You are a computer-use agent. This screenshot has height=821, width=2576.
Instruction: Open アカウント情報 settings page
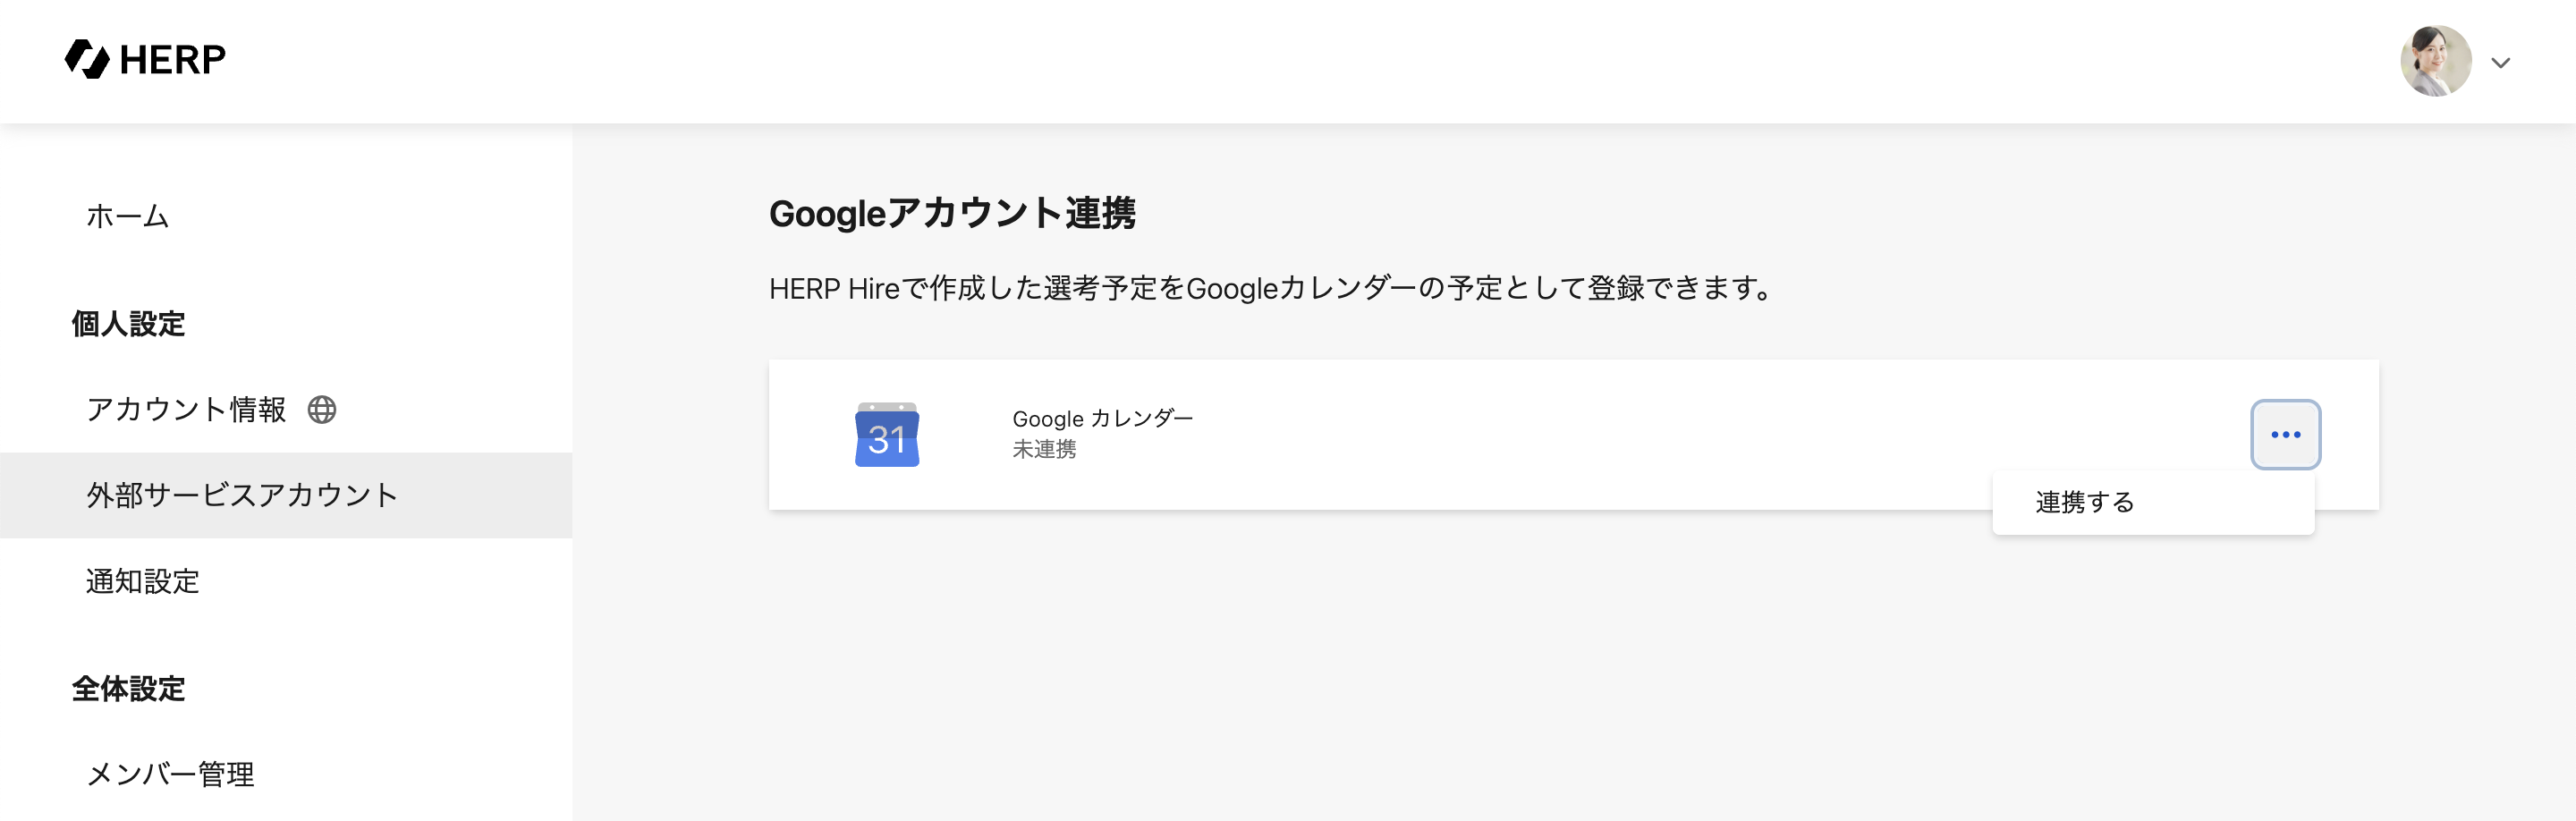[186, 409]
